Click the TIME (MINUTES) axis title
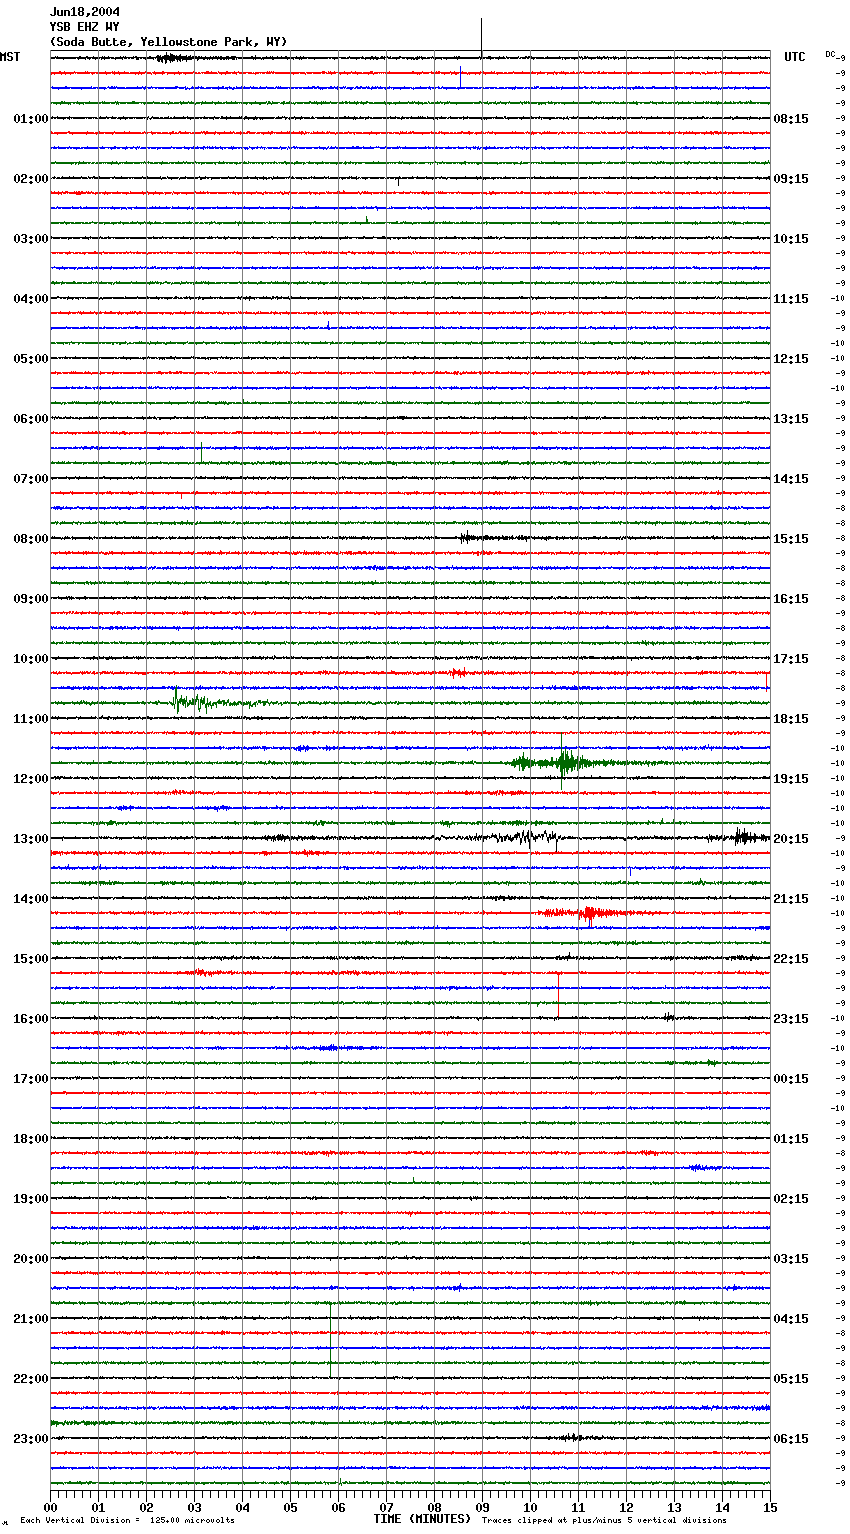This screenshot has width=850, height=1534. pyautogui.click(x=422, y=1519)
